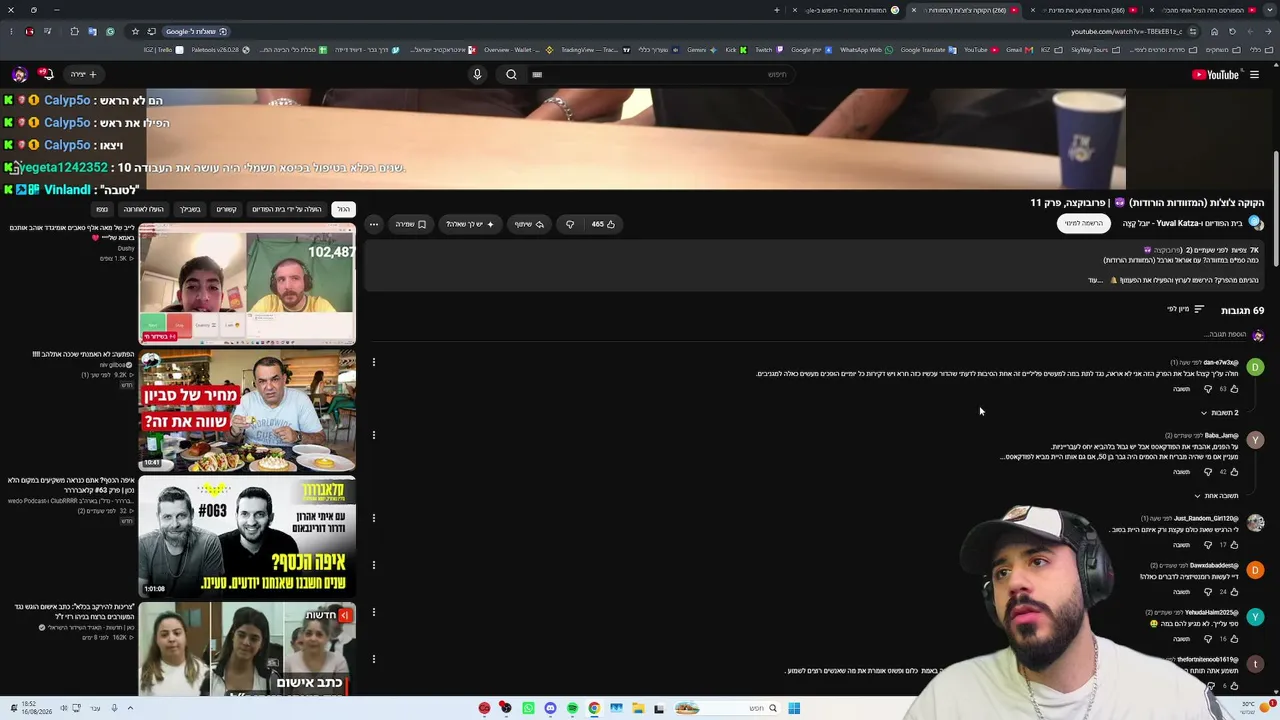The image size is (1280, 720).
Task: Open the on-screen keyboard icon in the search box
Action: pos(537,74)
